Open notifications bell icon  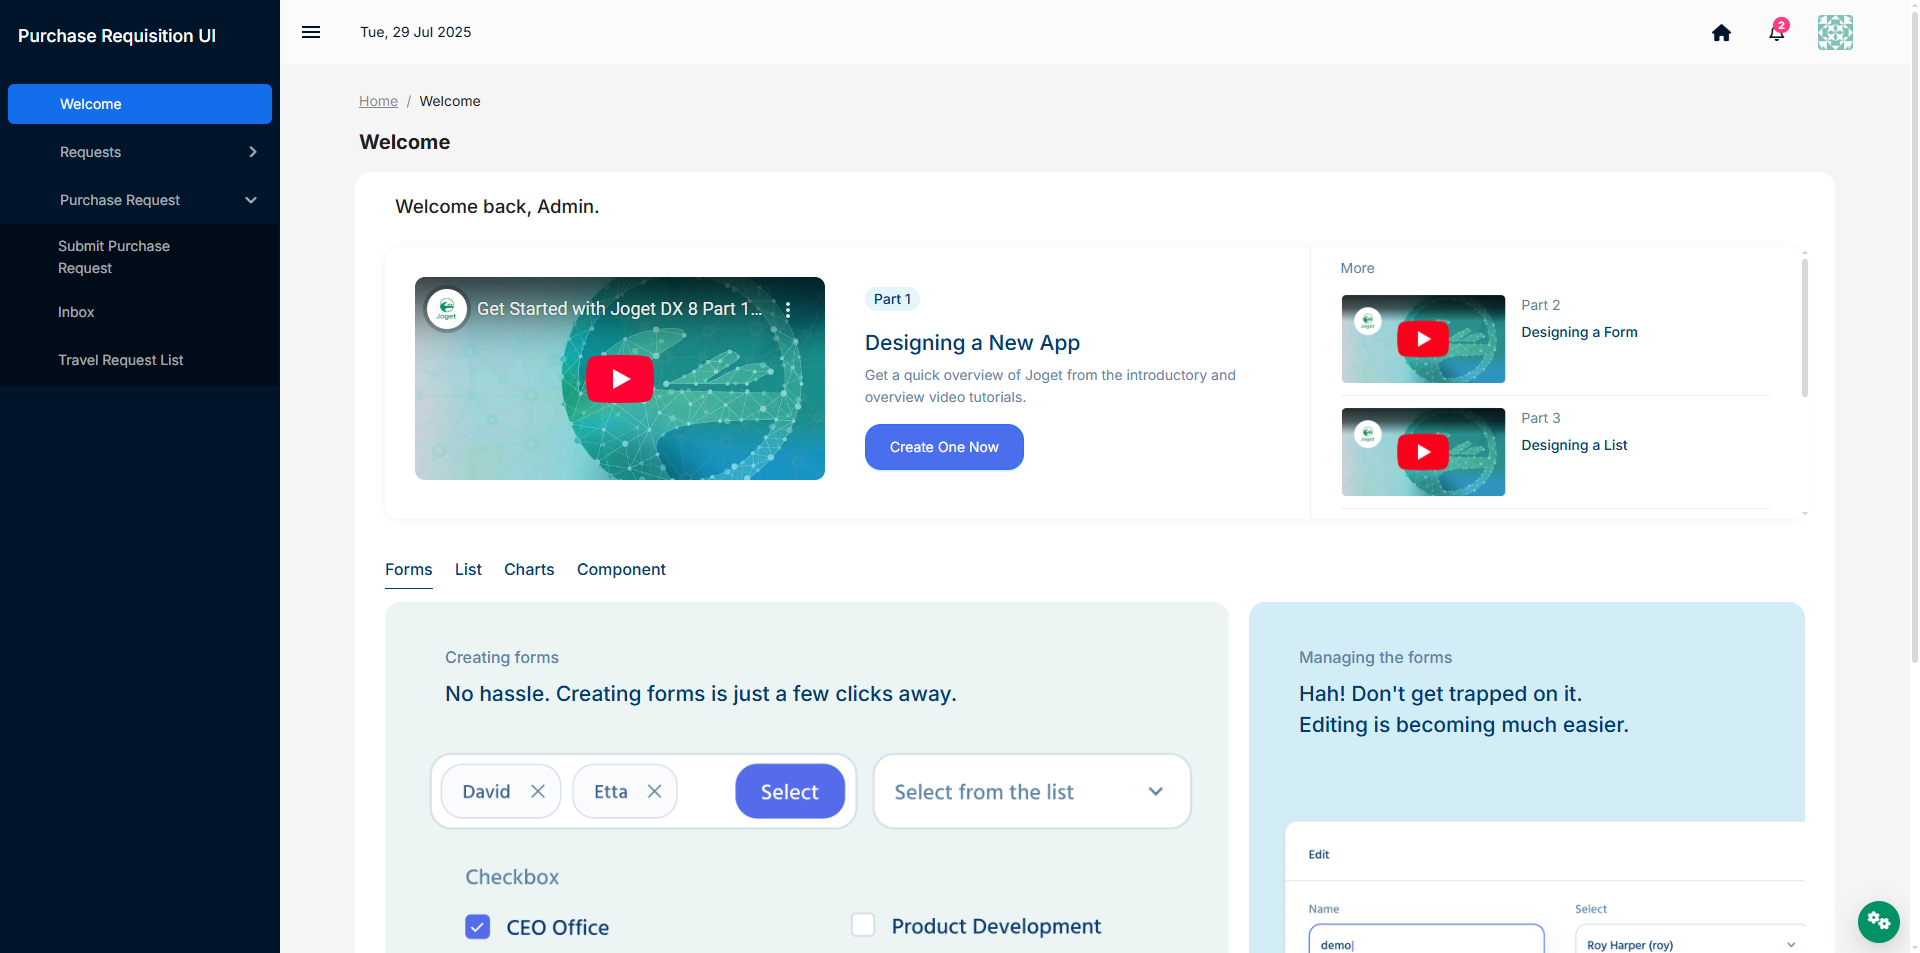pos(1777,32)
